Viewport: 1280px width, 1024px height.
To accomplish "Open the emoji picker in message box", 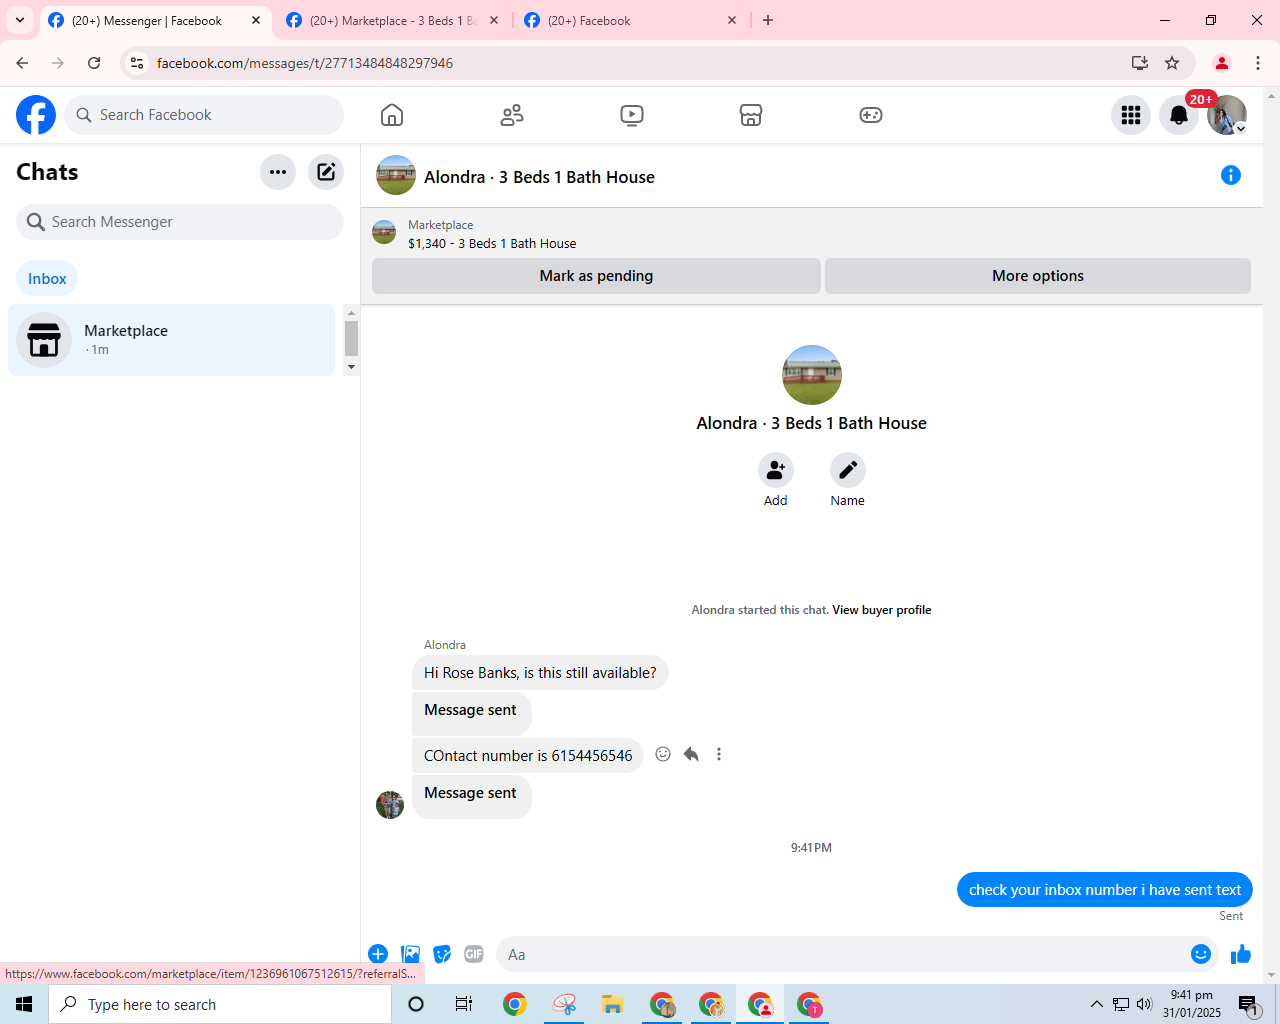I will [1201, 954].
